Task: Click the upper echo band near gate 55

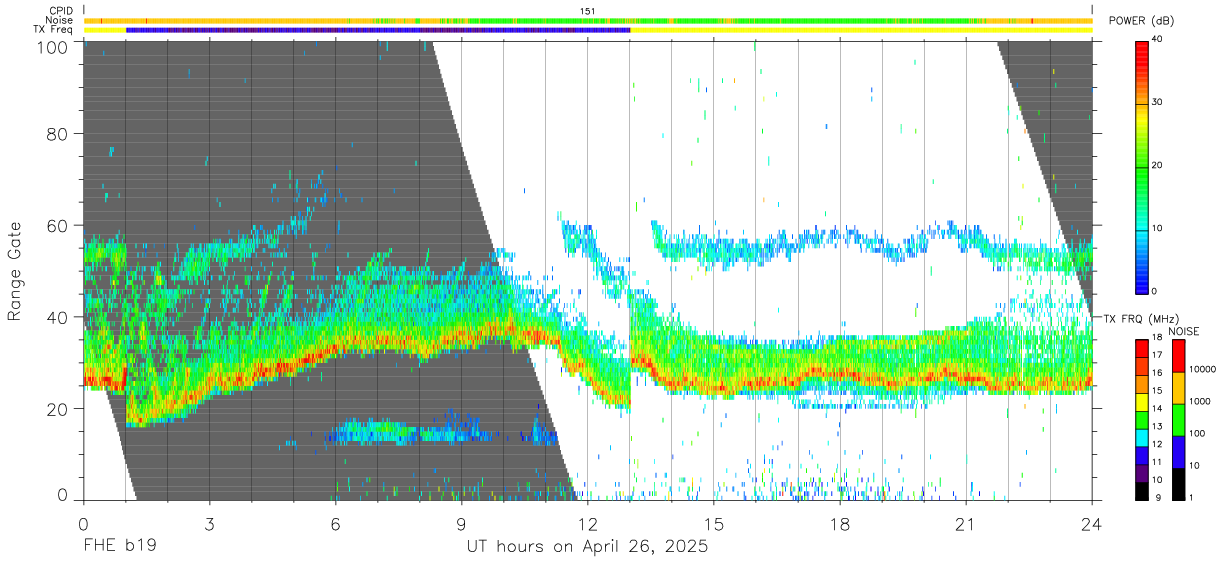Action: coord(870,243)
